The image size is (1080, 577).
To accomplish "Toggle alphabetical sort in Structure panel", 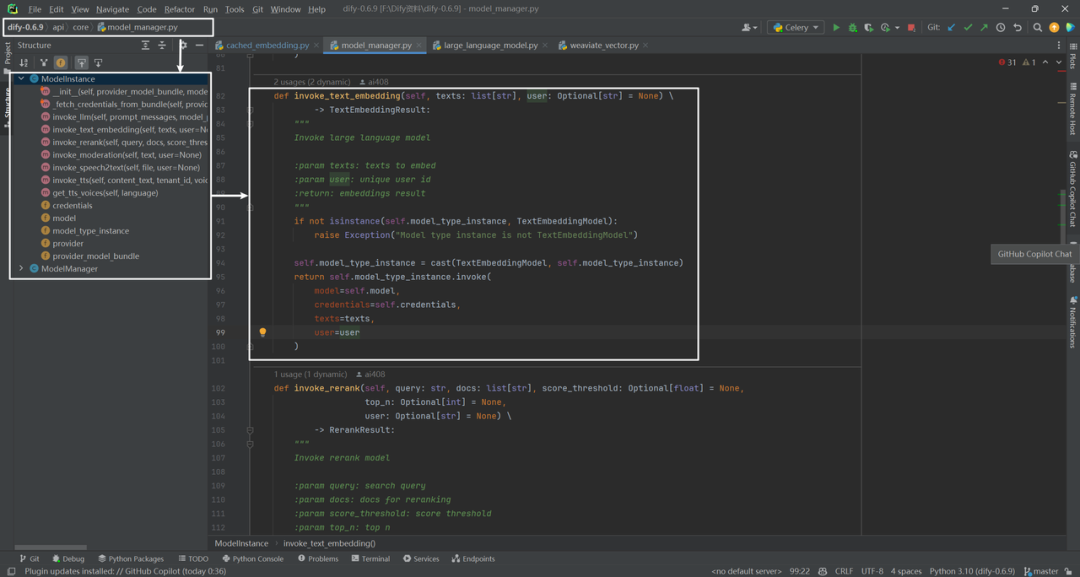I will pos(23,63).
